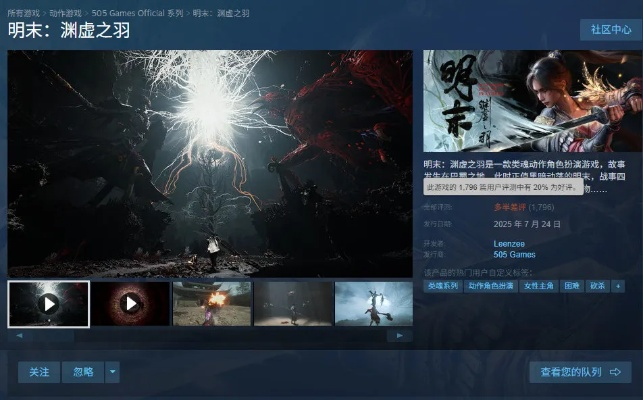Click the 忽略 ignore button
This screenshot has width=643, height=400.
(x=83, y=372)
